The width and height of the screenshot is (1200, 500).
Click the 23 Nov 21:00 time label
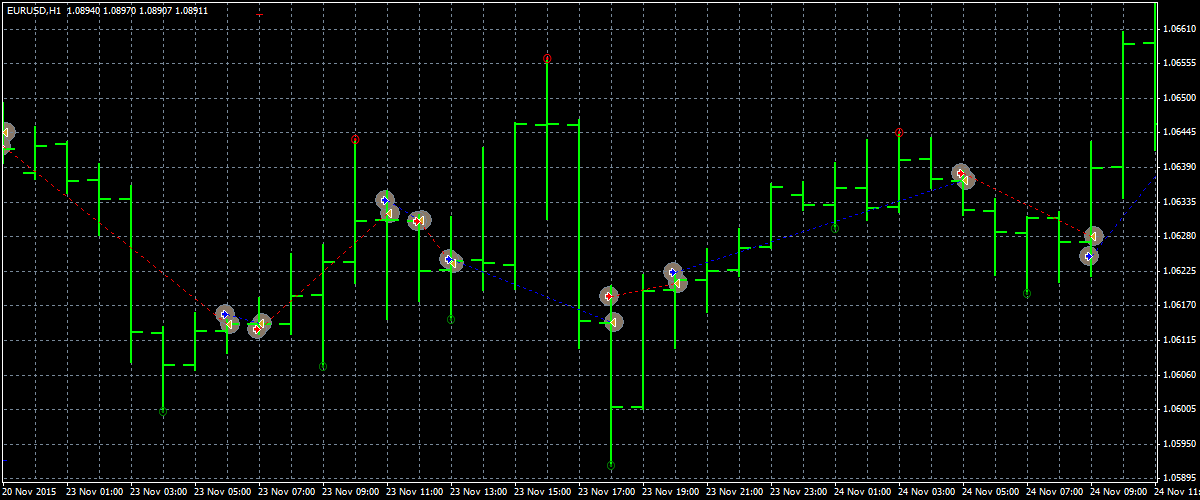click(734, 492)
